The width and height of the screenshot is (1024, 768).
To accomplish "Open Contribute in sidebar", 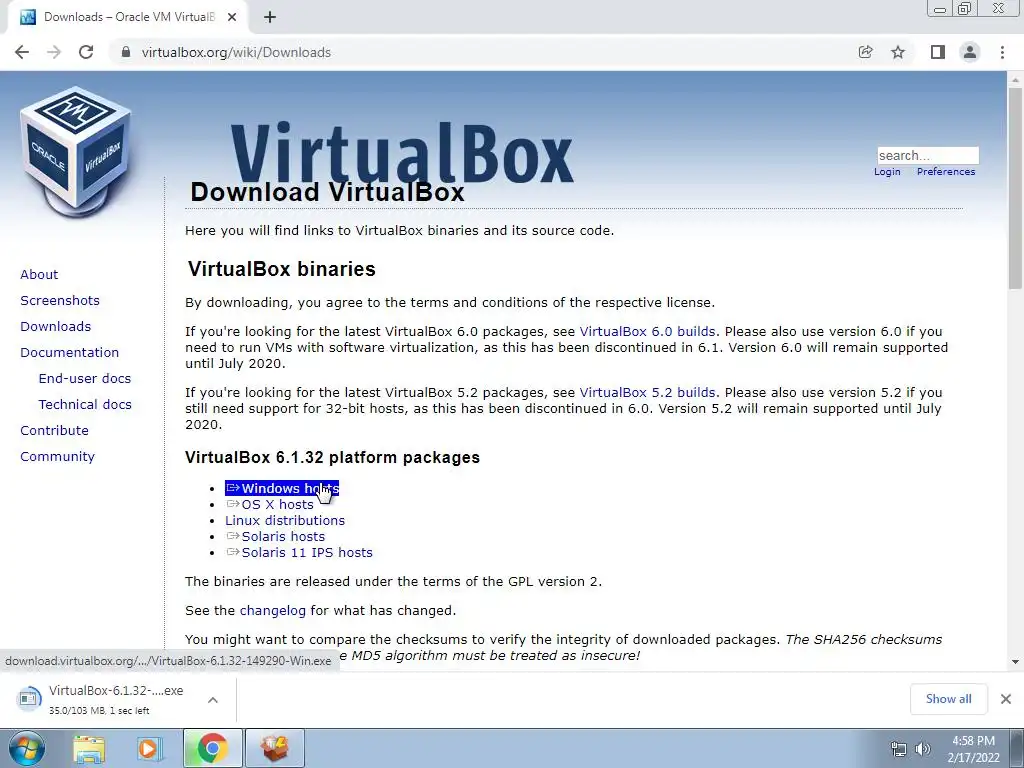I will pos(54,431).
